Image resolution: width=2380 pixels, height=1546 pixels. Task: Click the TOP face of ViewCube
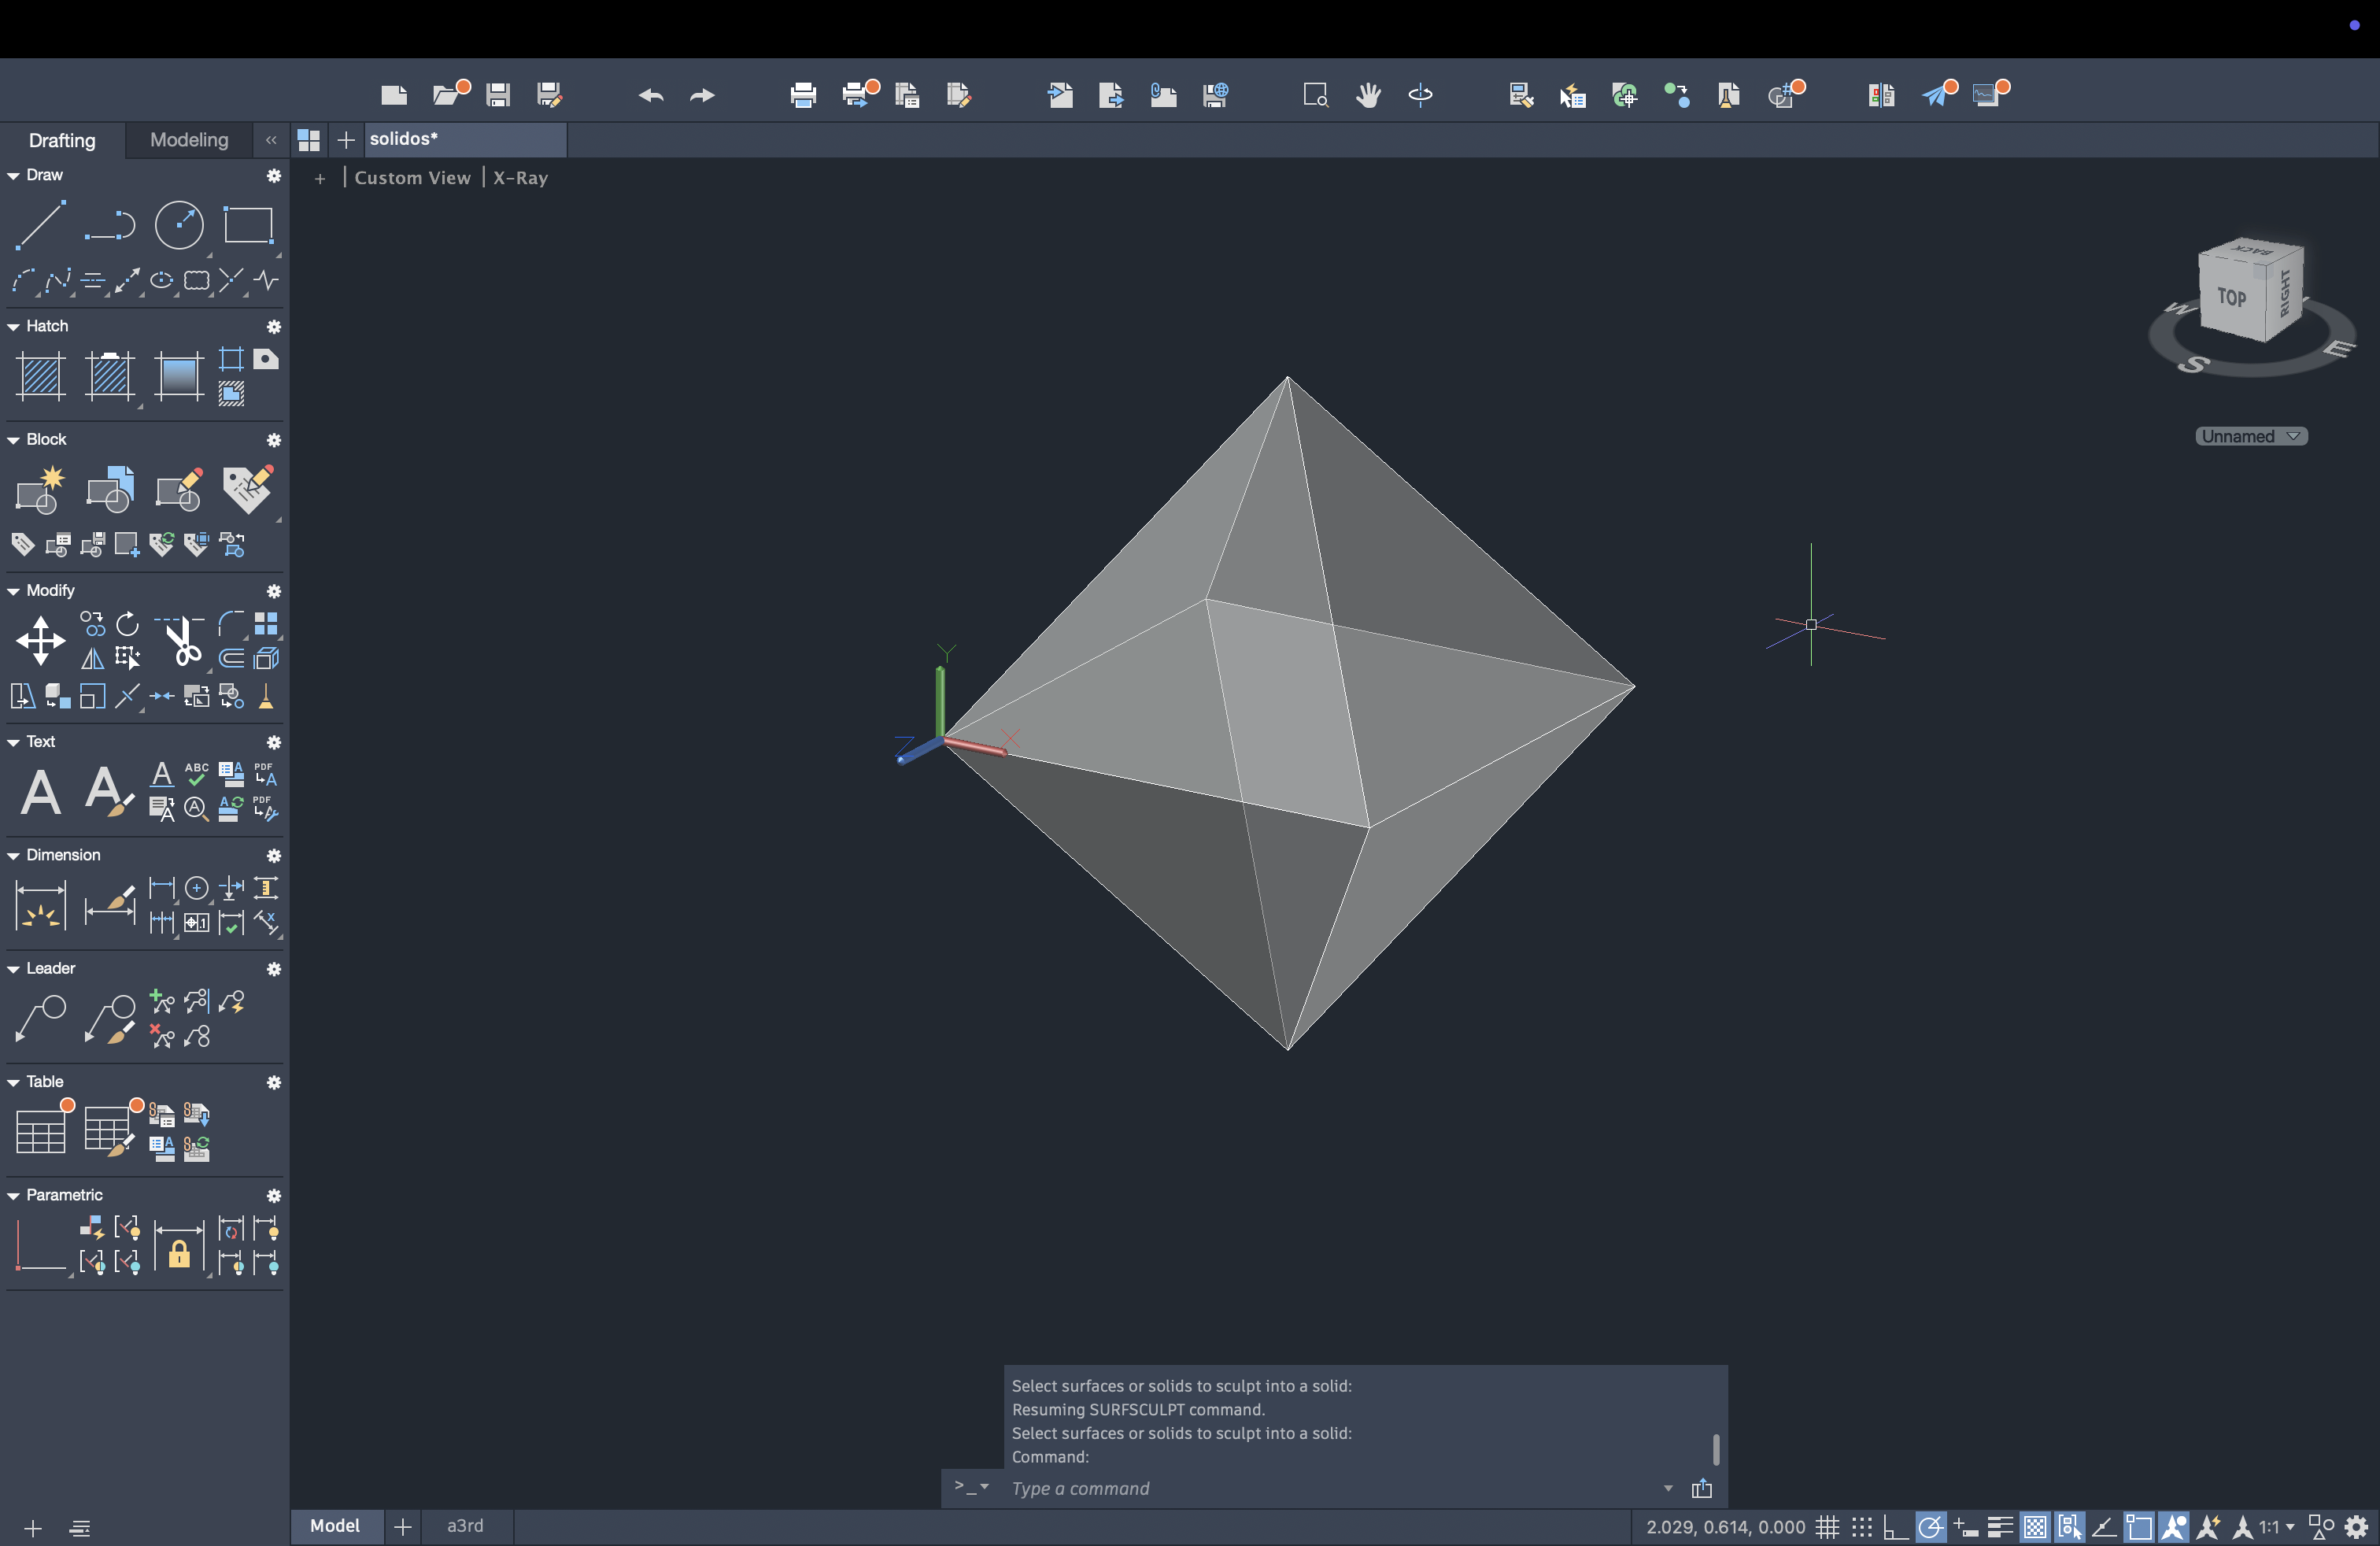pos(2231,297)
